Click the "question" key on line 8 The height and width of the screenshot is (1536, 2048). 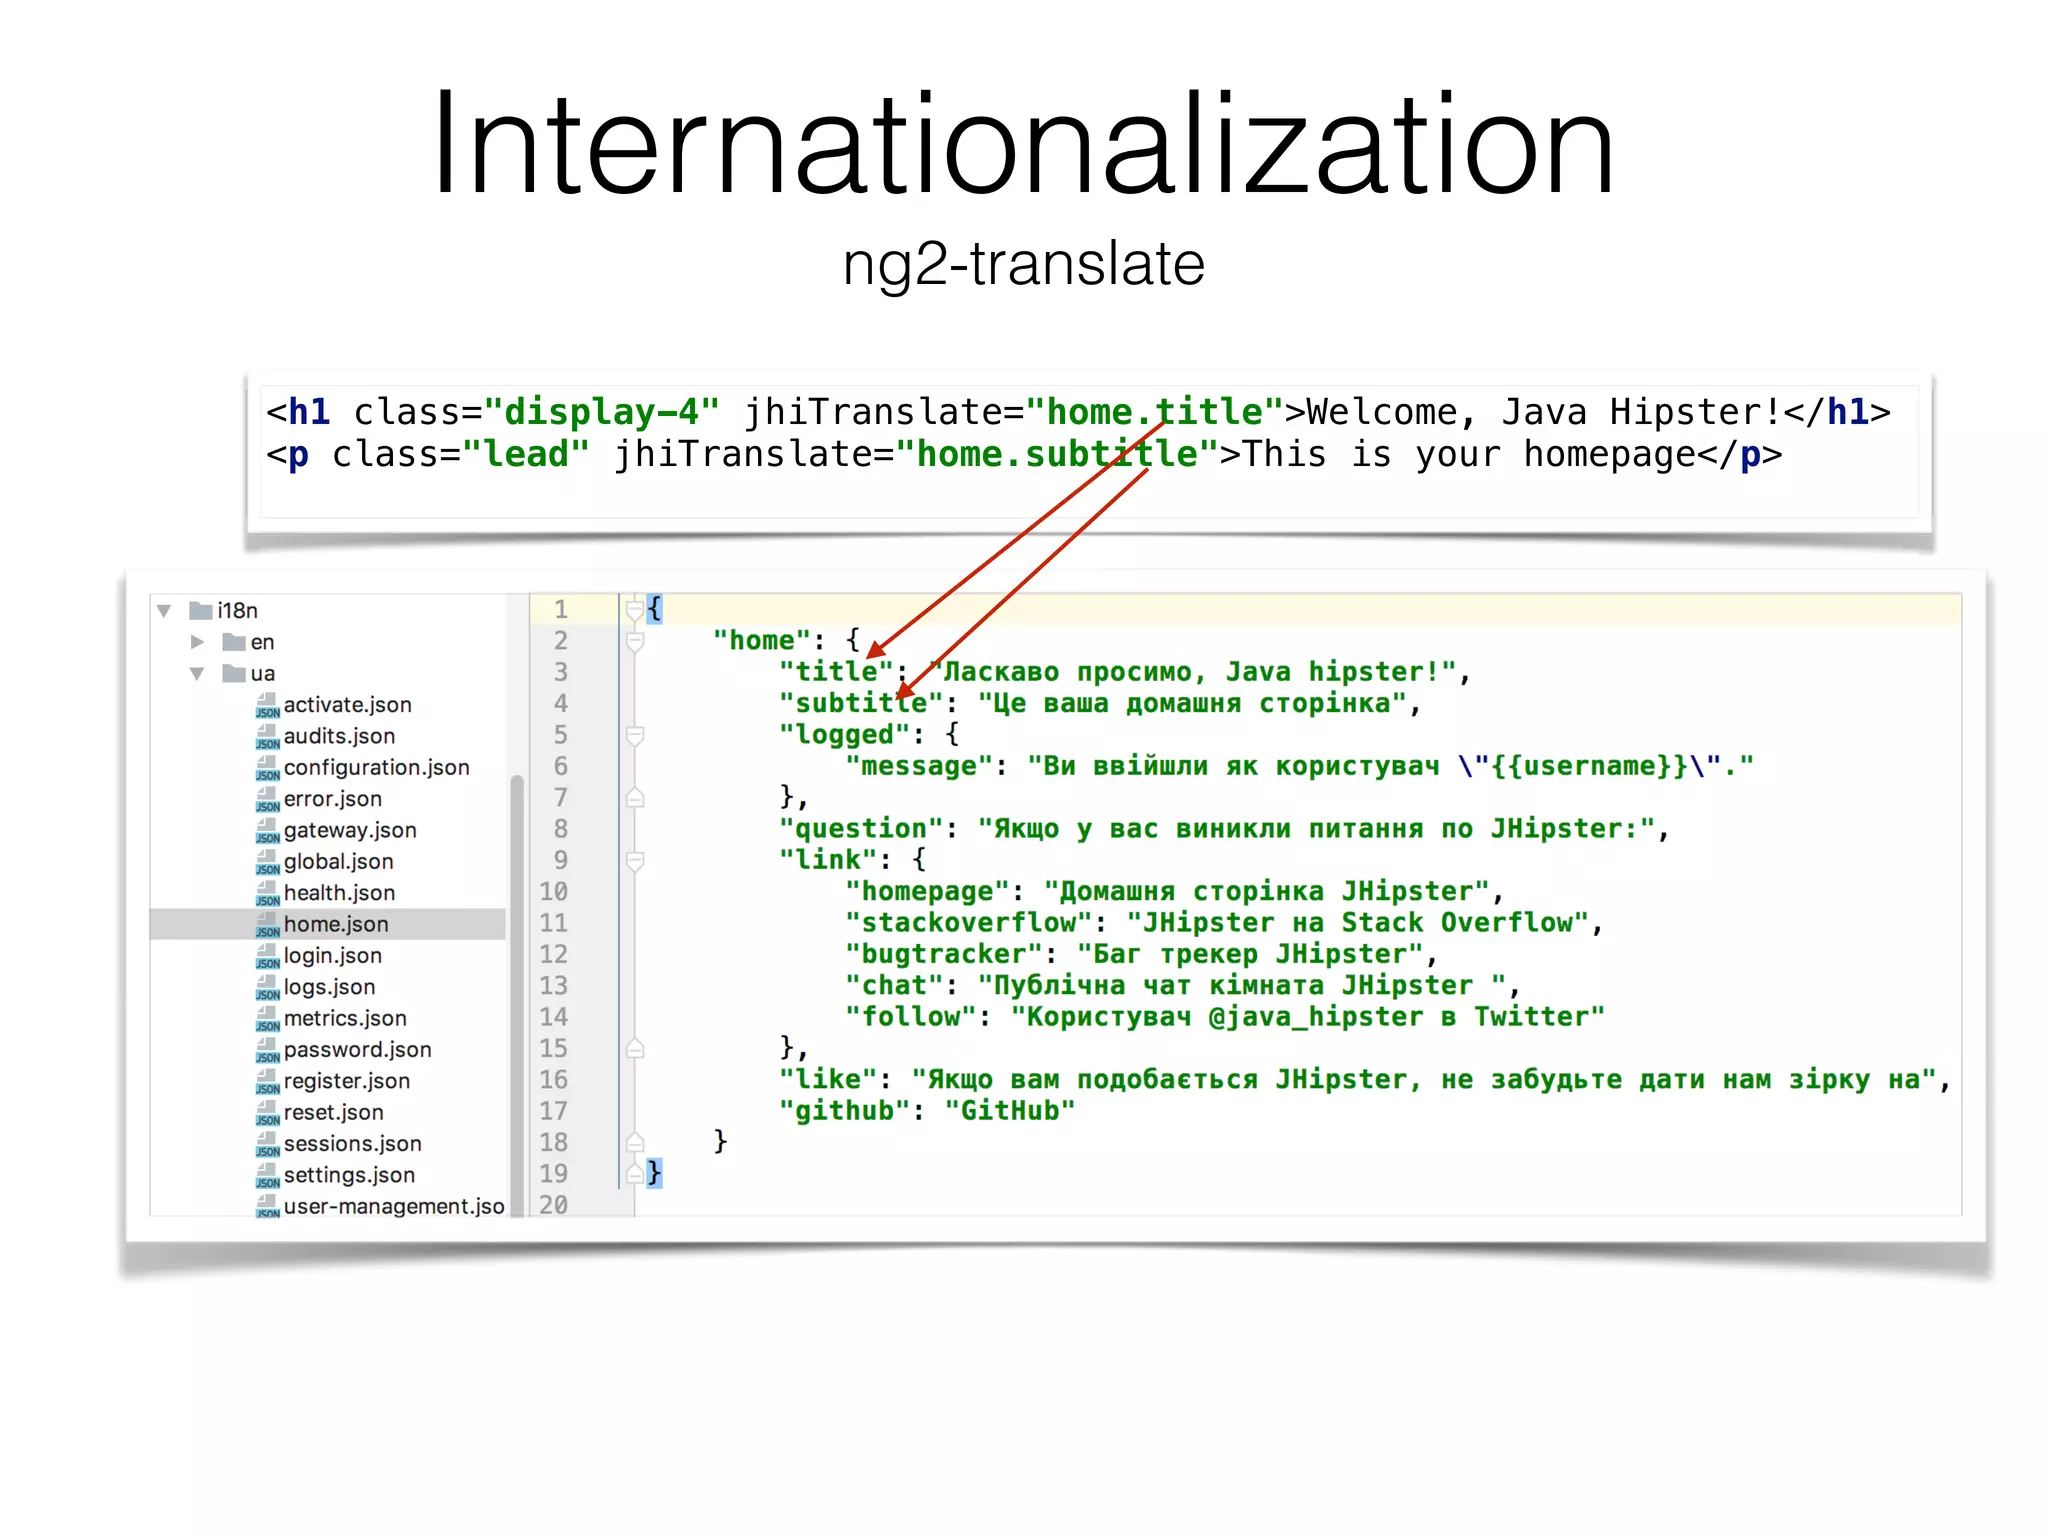point(861,829)
